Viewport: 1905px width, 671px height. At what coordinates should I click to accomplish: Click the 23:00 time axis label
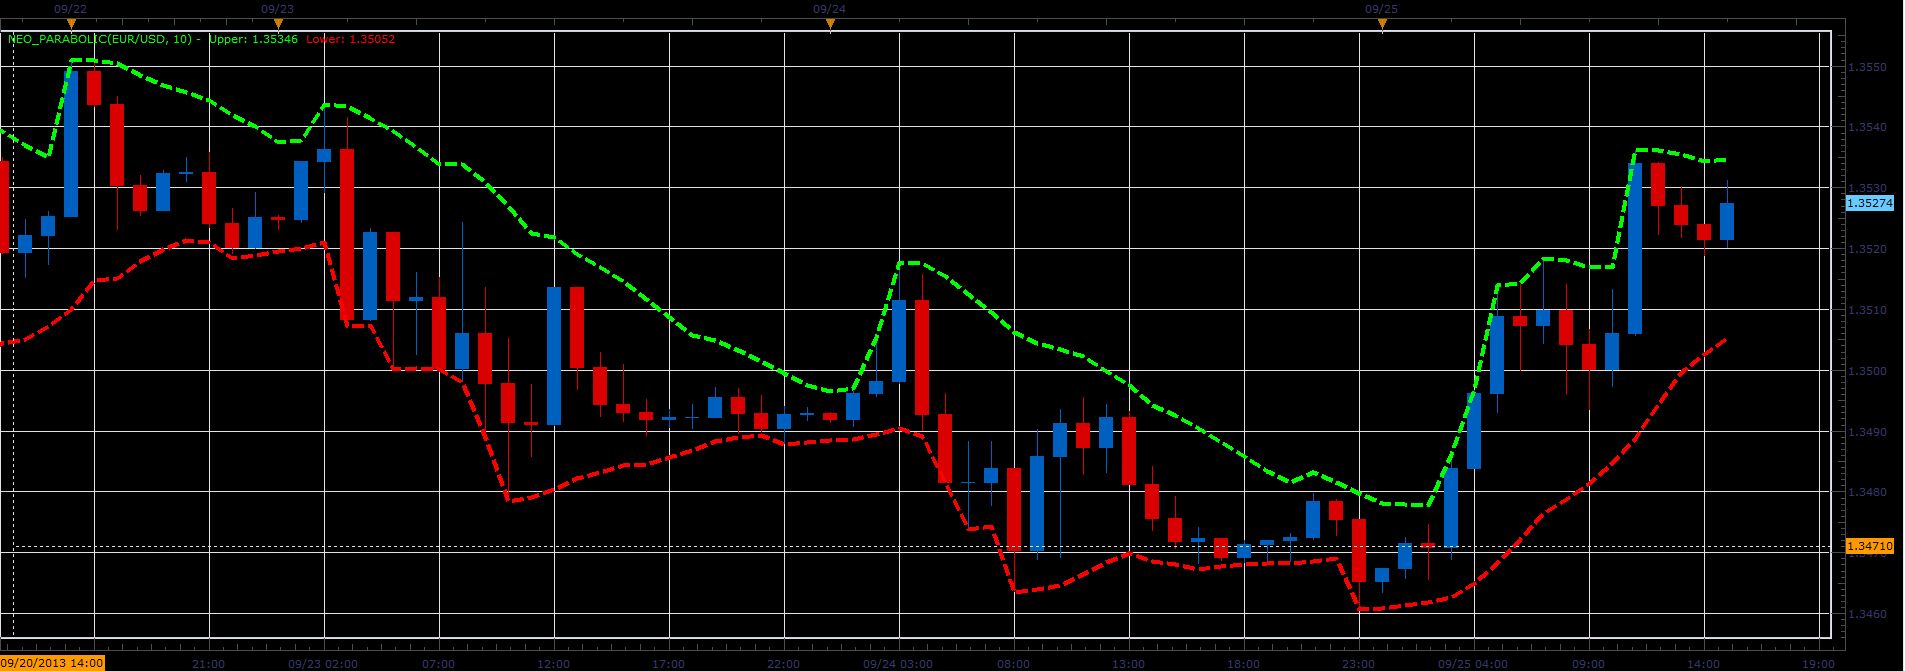coord(1358,664)
